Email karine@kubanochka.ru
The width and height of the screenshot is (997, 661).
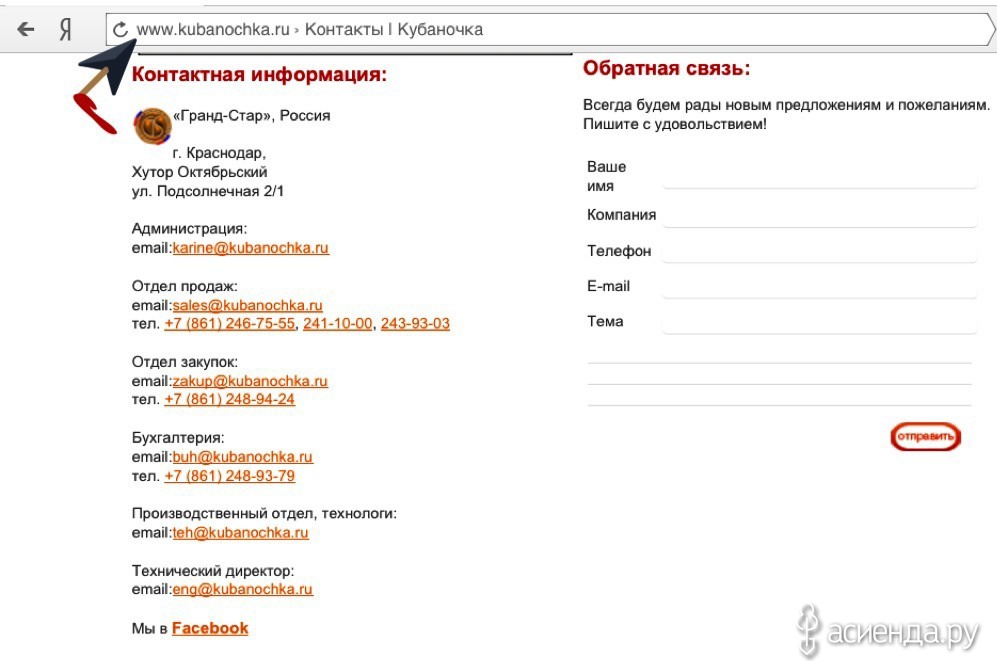pos(251,248)
